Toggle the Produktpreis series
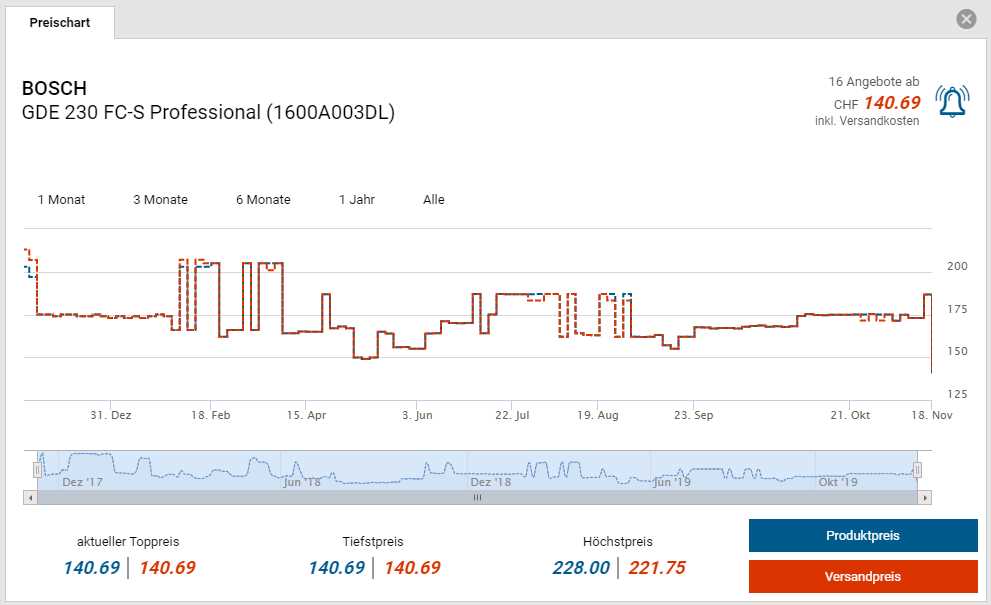The width and height of the screenshot is (991, 605). (862, 536)
